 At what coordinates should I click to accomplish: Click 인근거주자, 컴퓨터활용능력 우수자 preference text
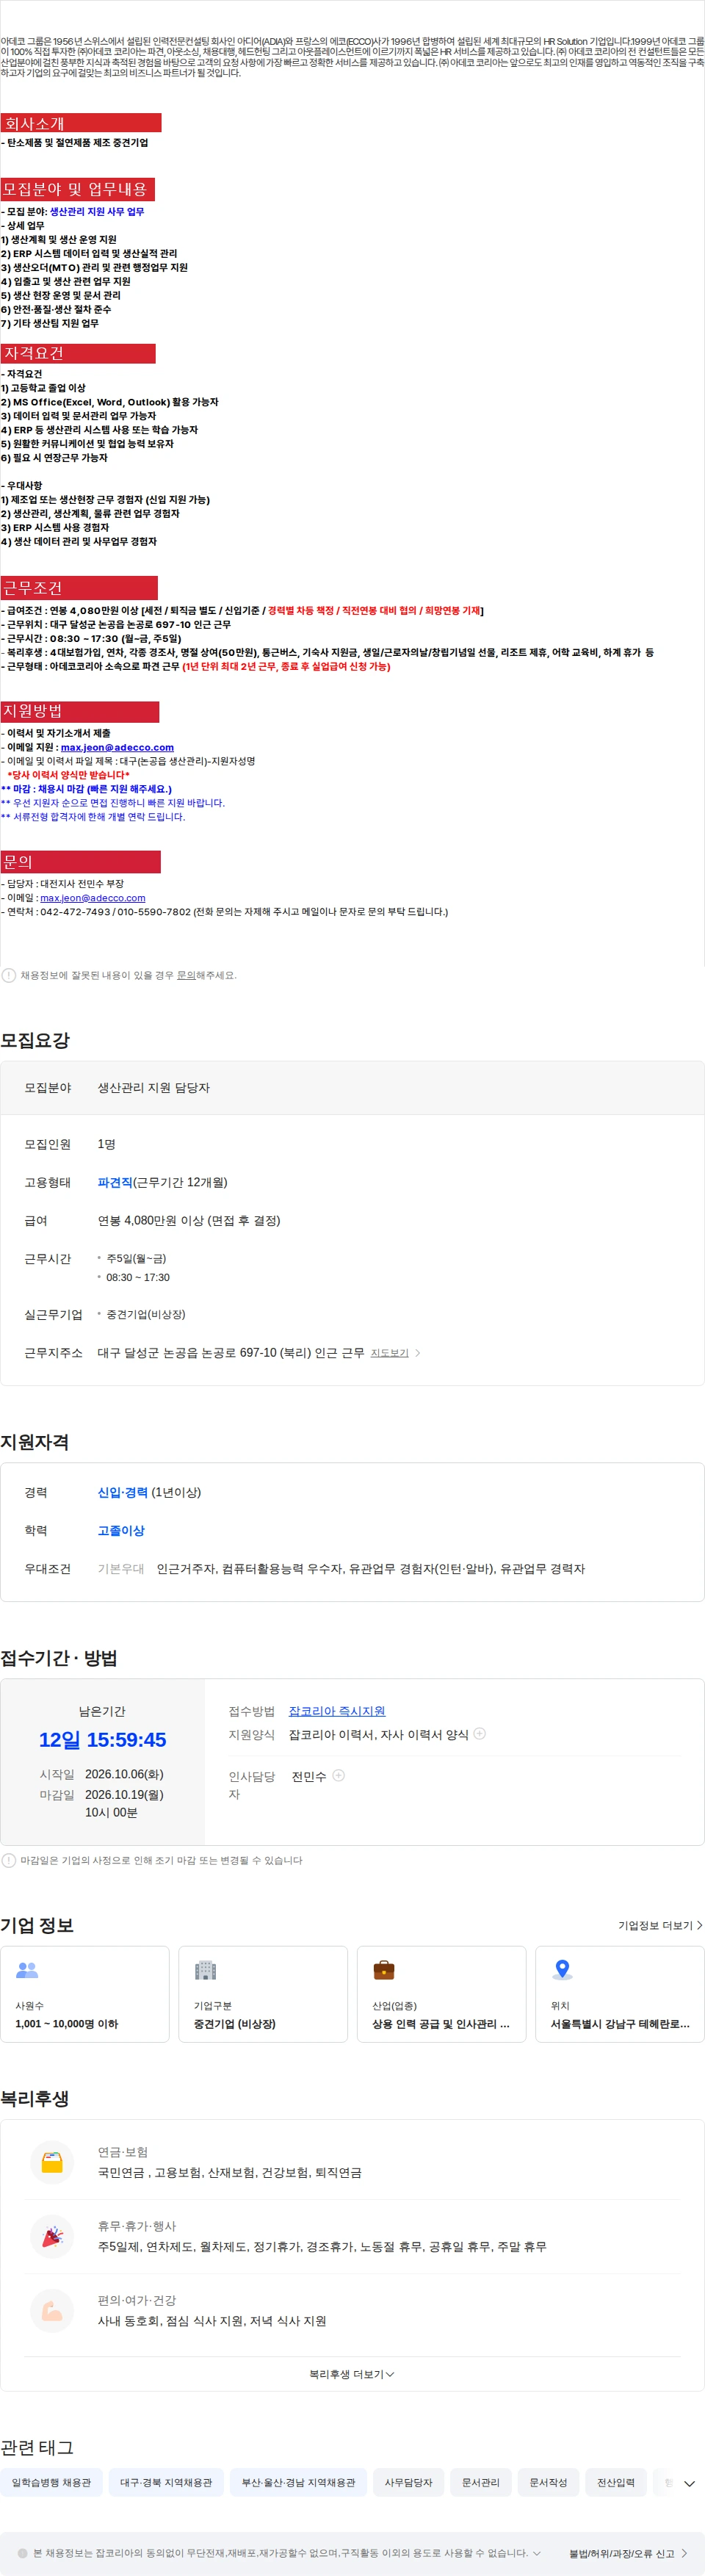tap(371, 1568)
